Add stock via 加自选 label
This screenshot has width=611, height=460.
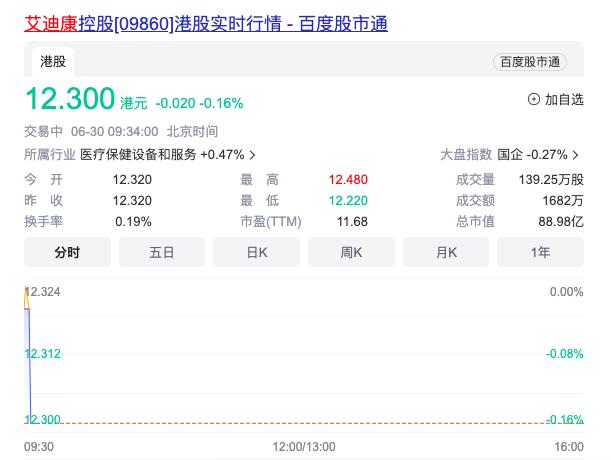coord(564,99)
